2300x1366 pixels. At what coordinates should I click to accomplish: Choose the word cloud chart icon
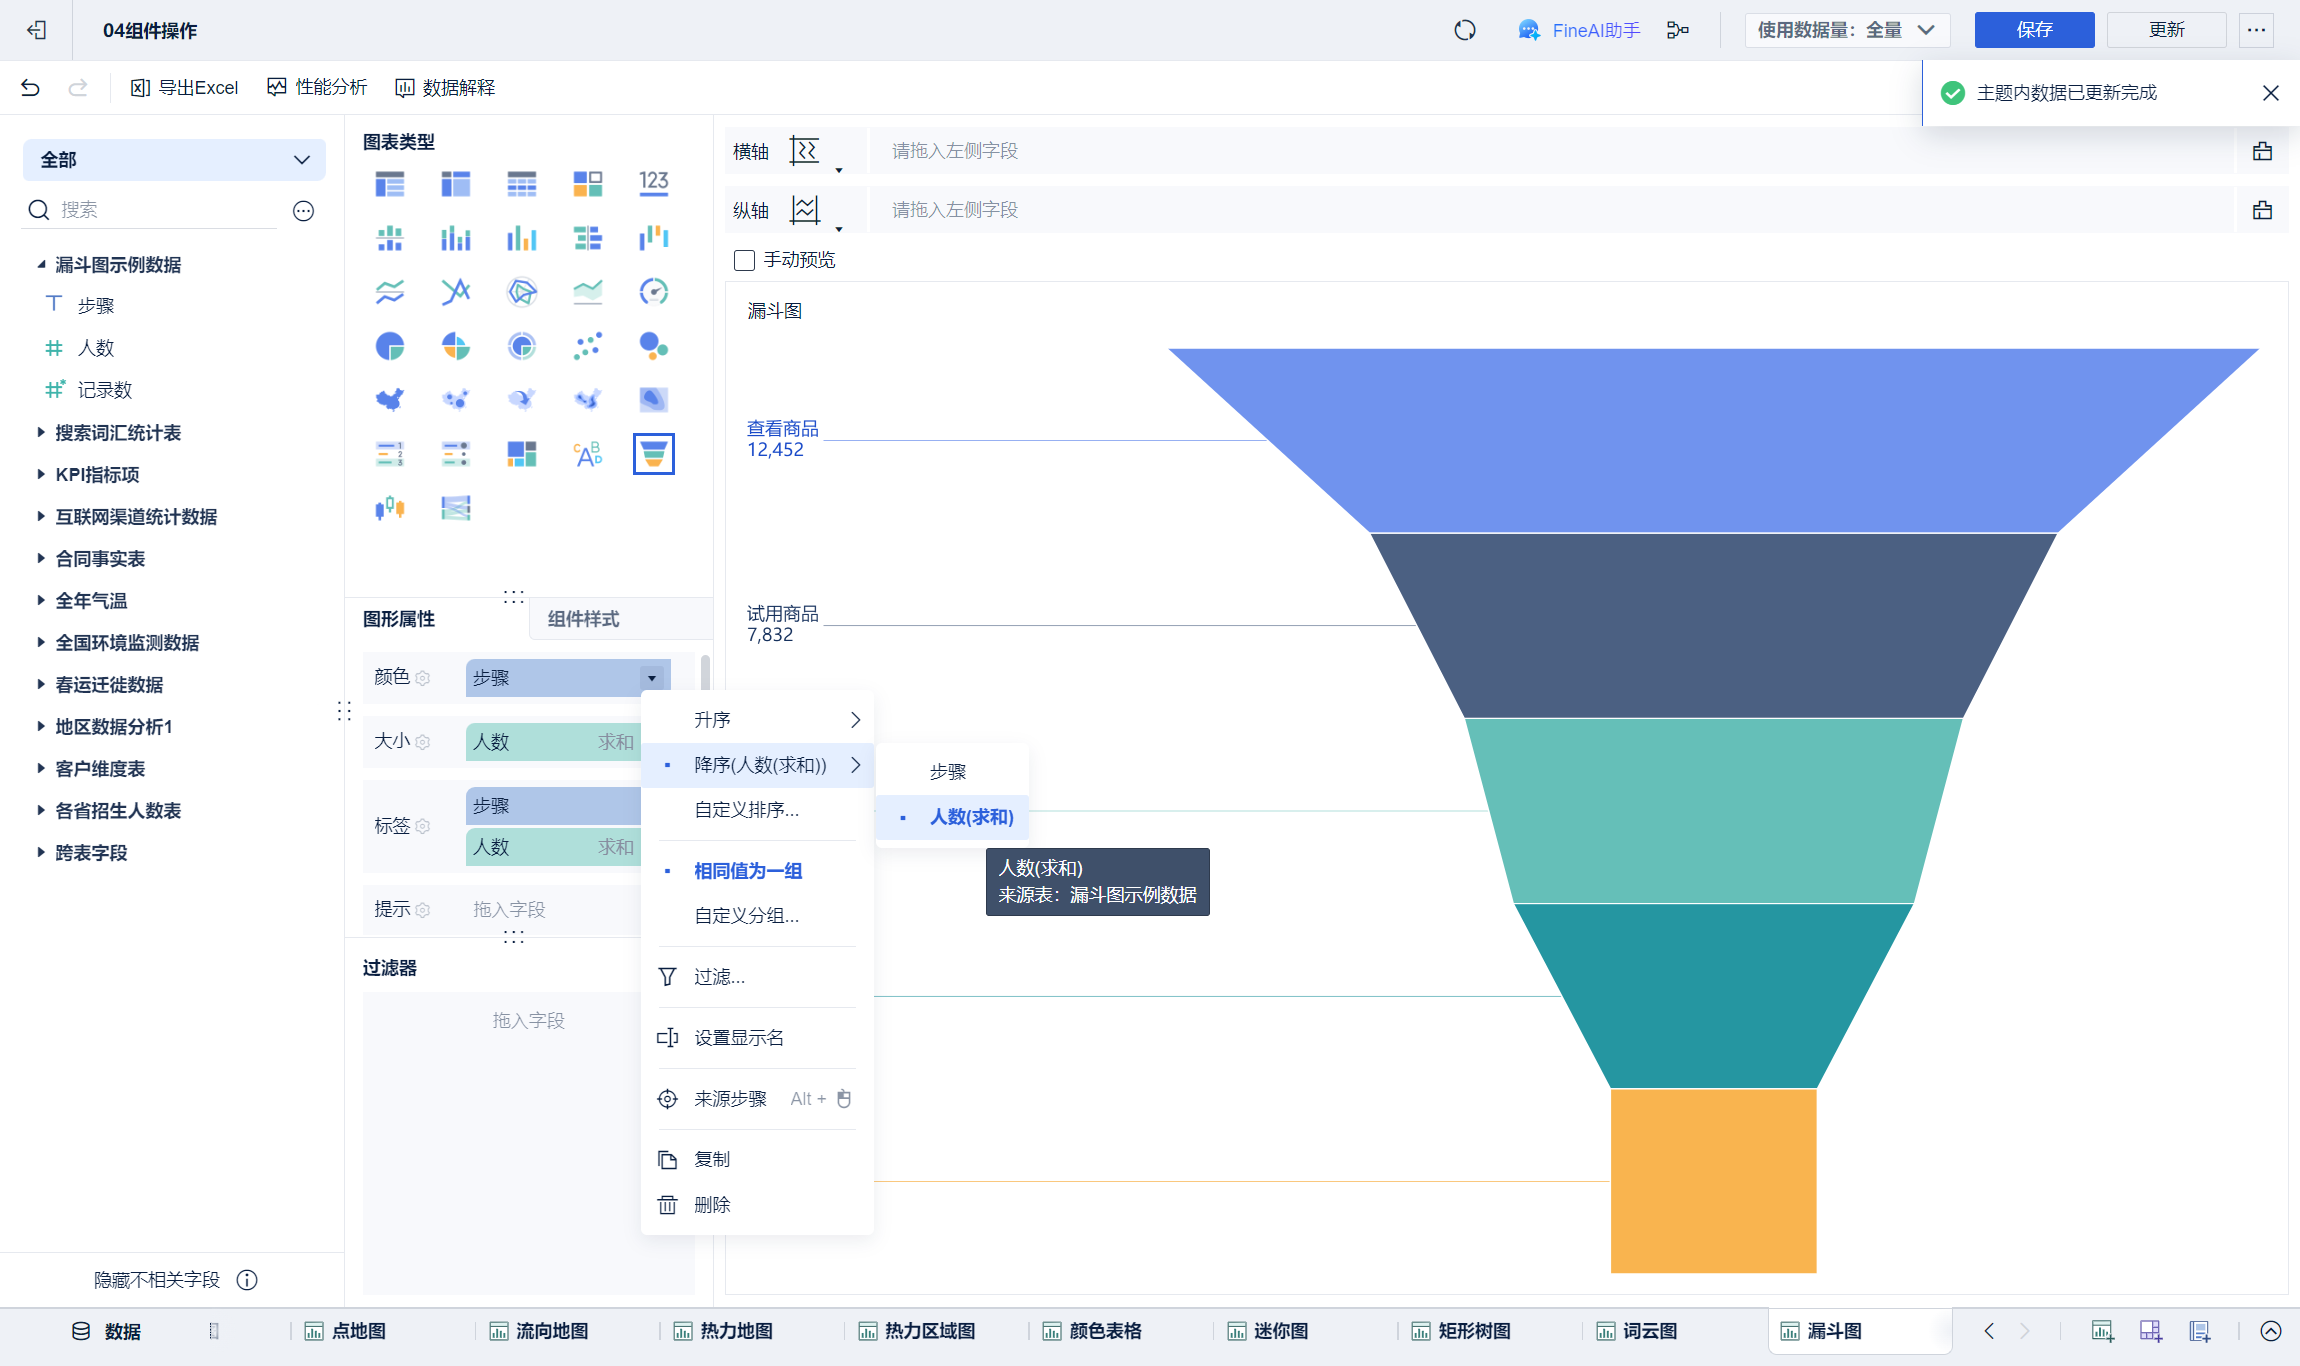(x=587, y=454)
